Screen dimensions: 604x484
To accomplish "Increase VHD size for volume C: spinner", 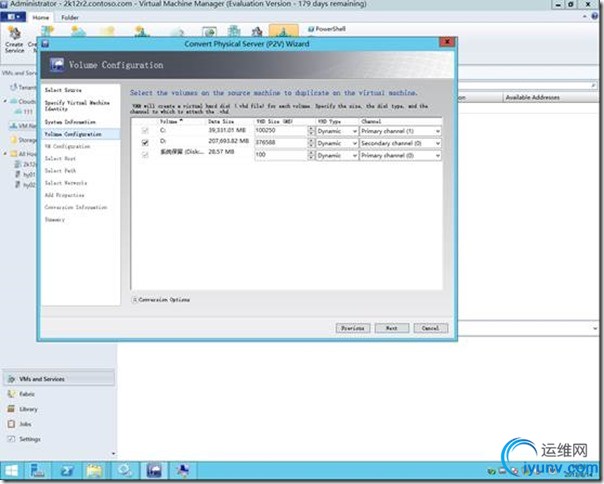I will coord(311,129).
